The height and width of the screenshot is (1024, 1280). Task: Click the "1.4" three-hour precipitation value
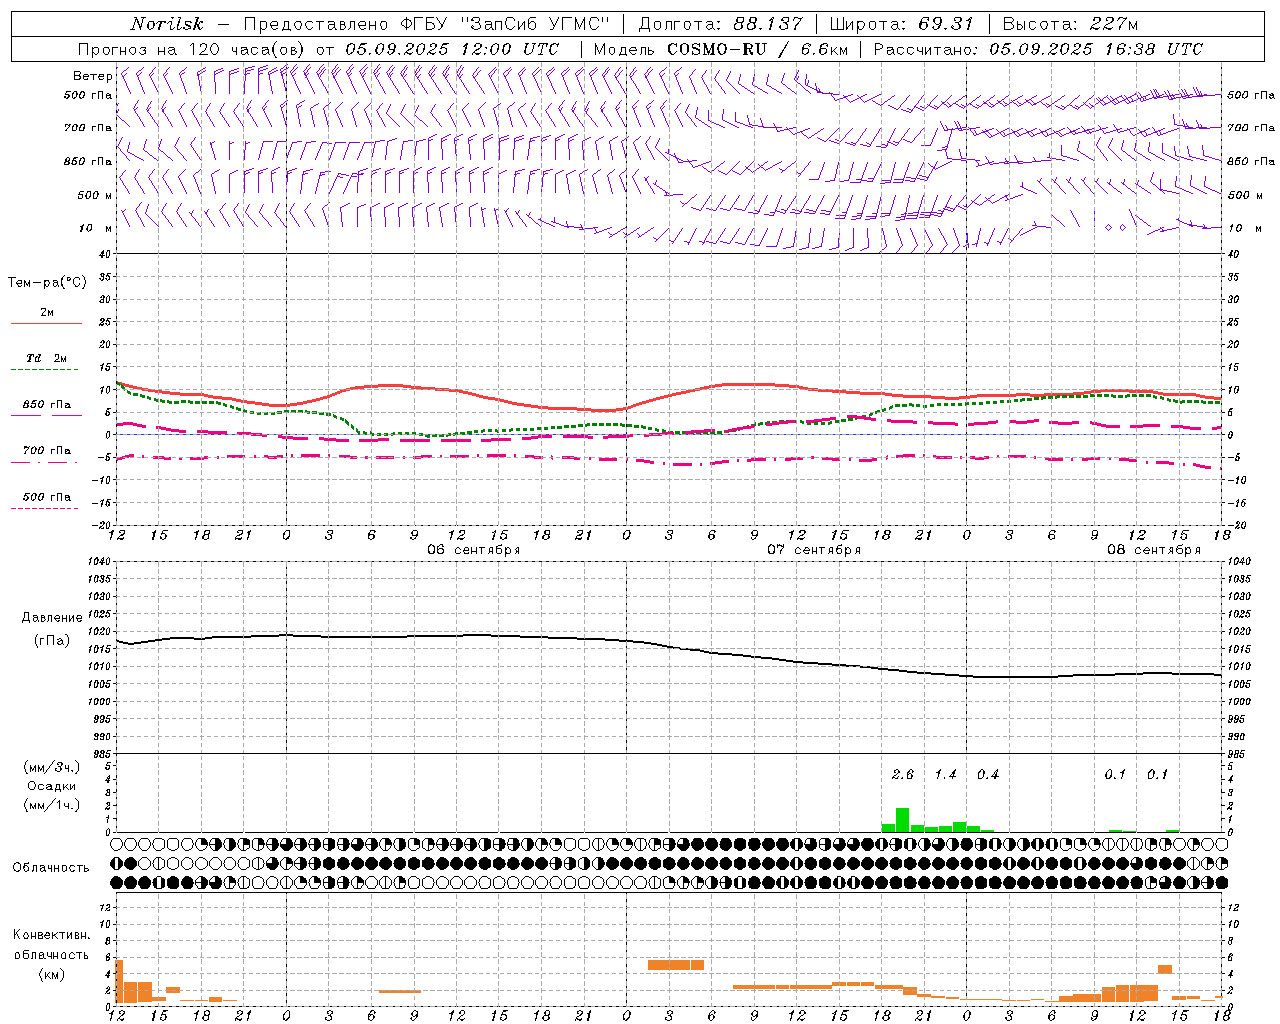pos(945,774)
